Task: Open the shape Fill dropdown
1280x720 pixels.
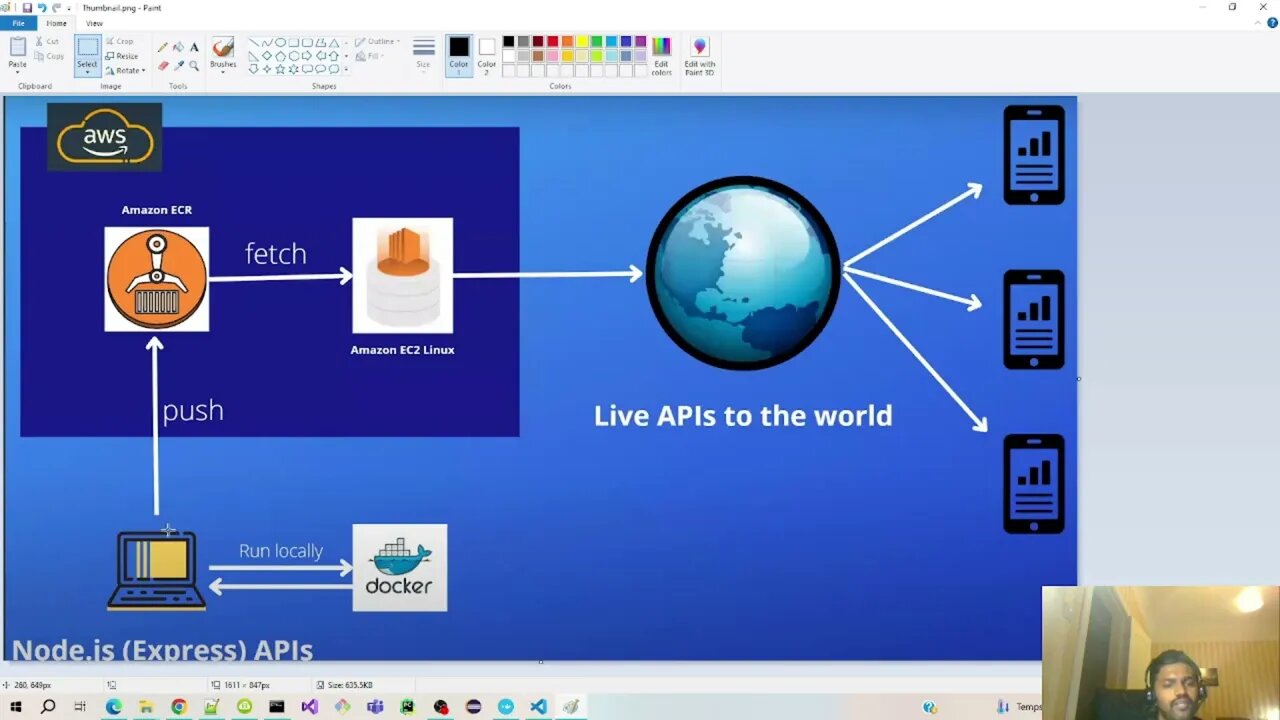Action: 371,56
